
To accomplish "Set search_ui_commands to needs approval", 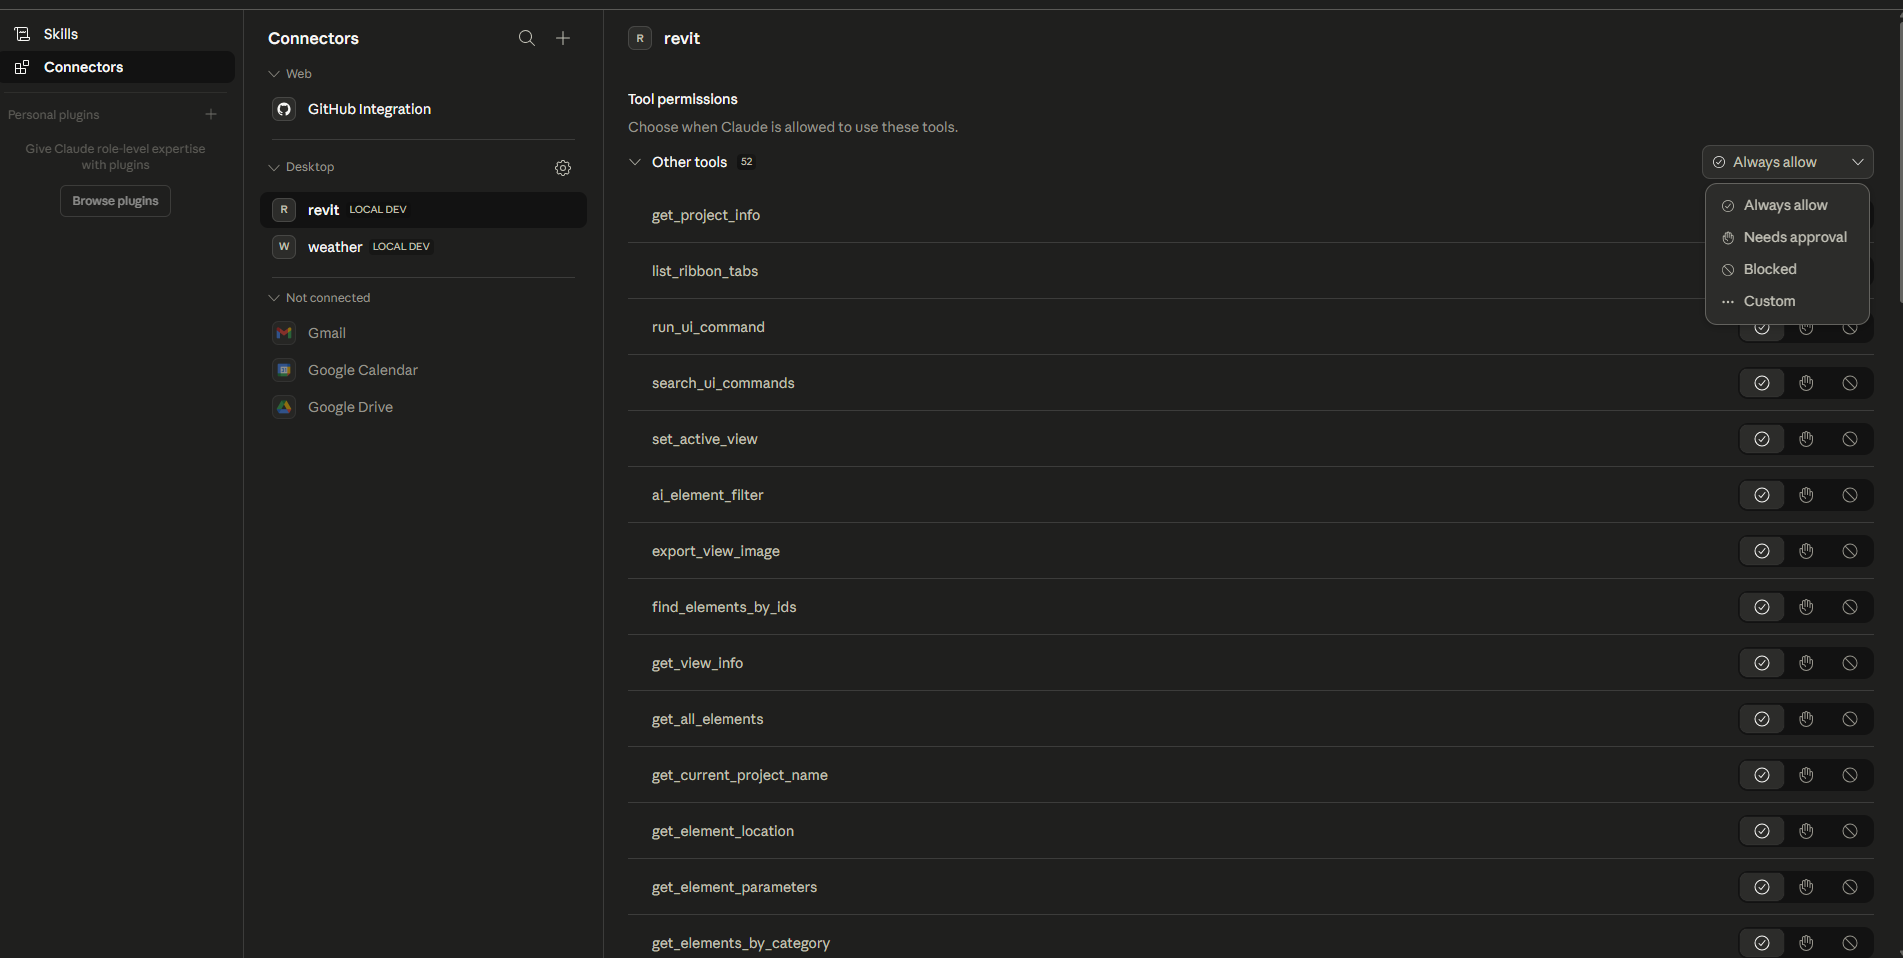I will tap(1805, 383).
